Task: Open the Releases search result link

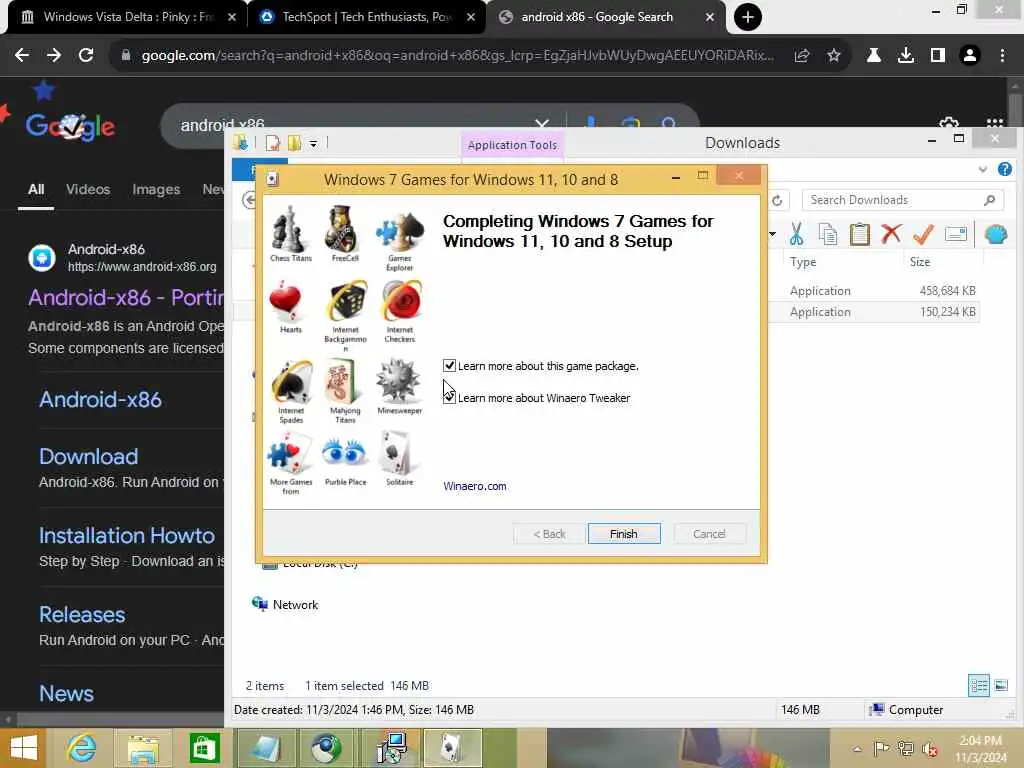Action: tap(82, 615)
